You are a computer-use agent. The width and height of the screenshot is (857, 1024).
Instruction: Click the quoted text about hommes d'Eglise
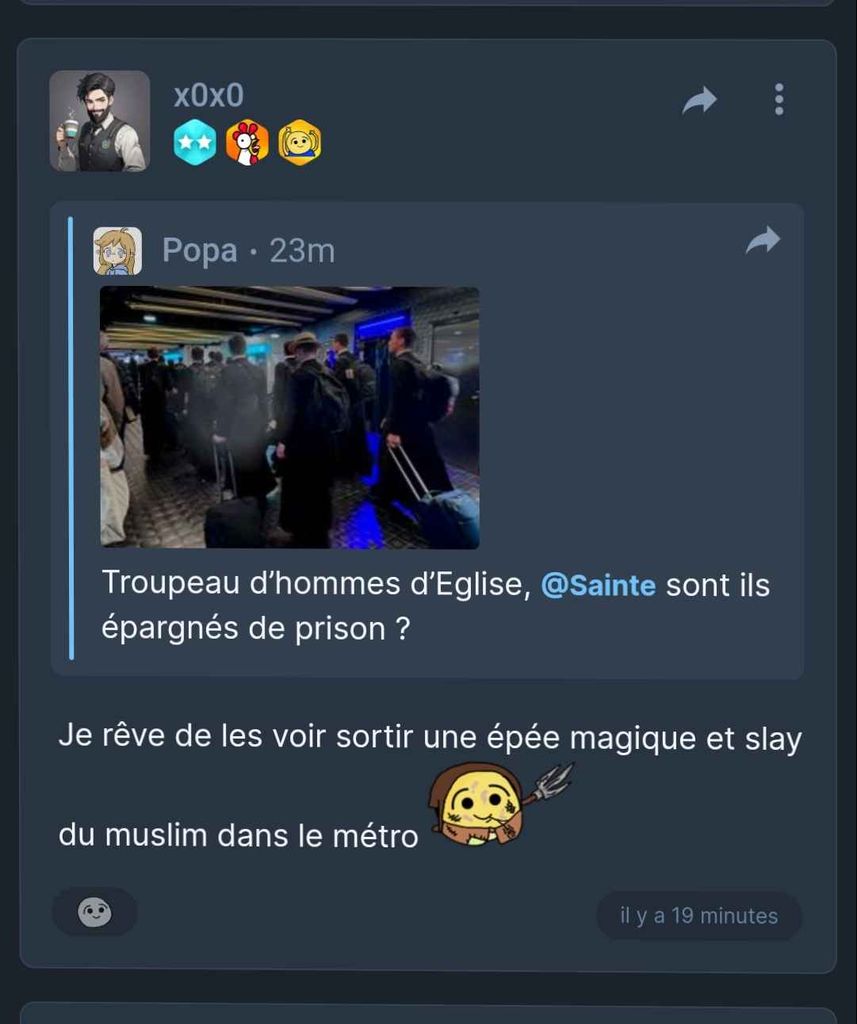[435, 605]
